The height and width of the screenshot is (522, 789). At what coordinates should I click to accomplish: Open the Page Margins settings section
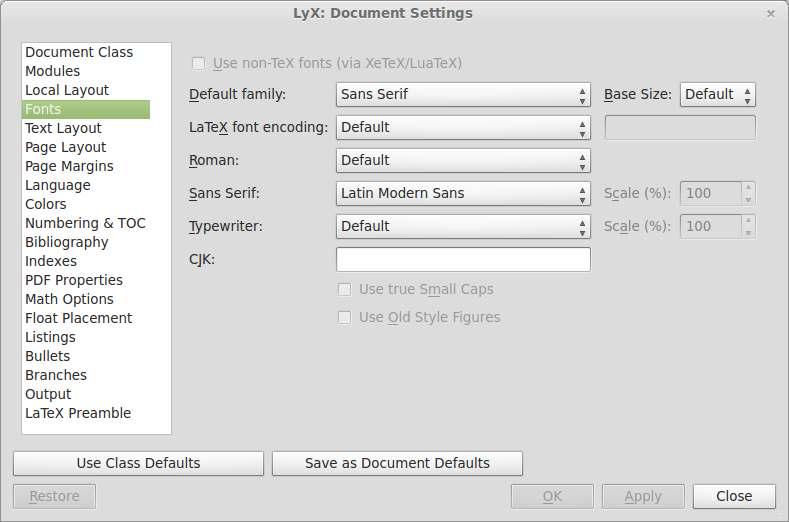69,166
